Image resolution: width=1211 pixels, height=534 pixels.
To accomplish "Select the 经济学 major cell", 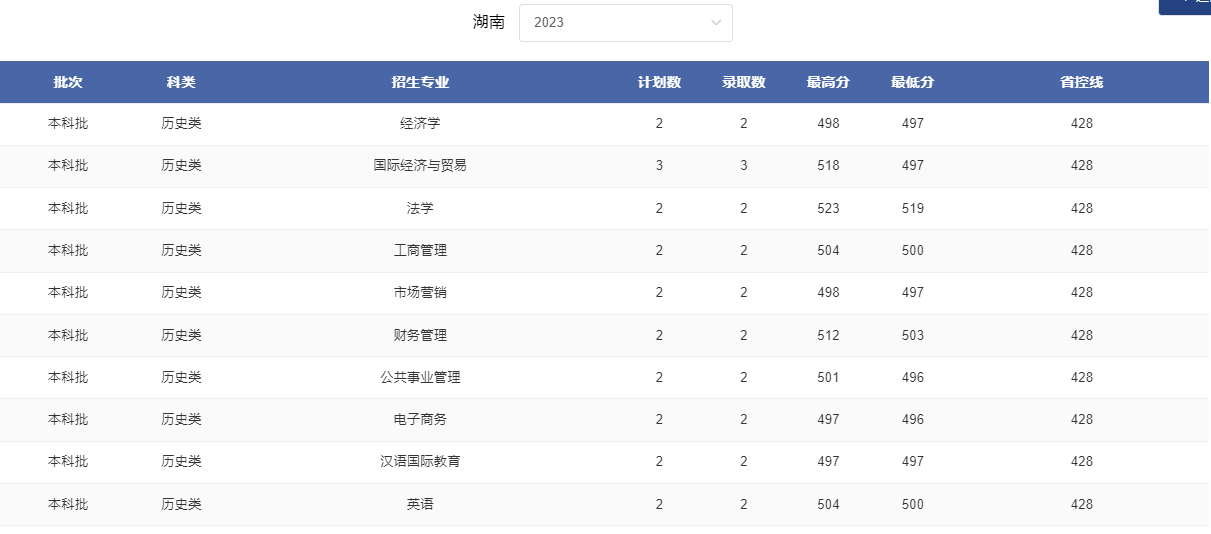I will pyautogui.click(x=420, y=124).
